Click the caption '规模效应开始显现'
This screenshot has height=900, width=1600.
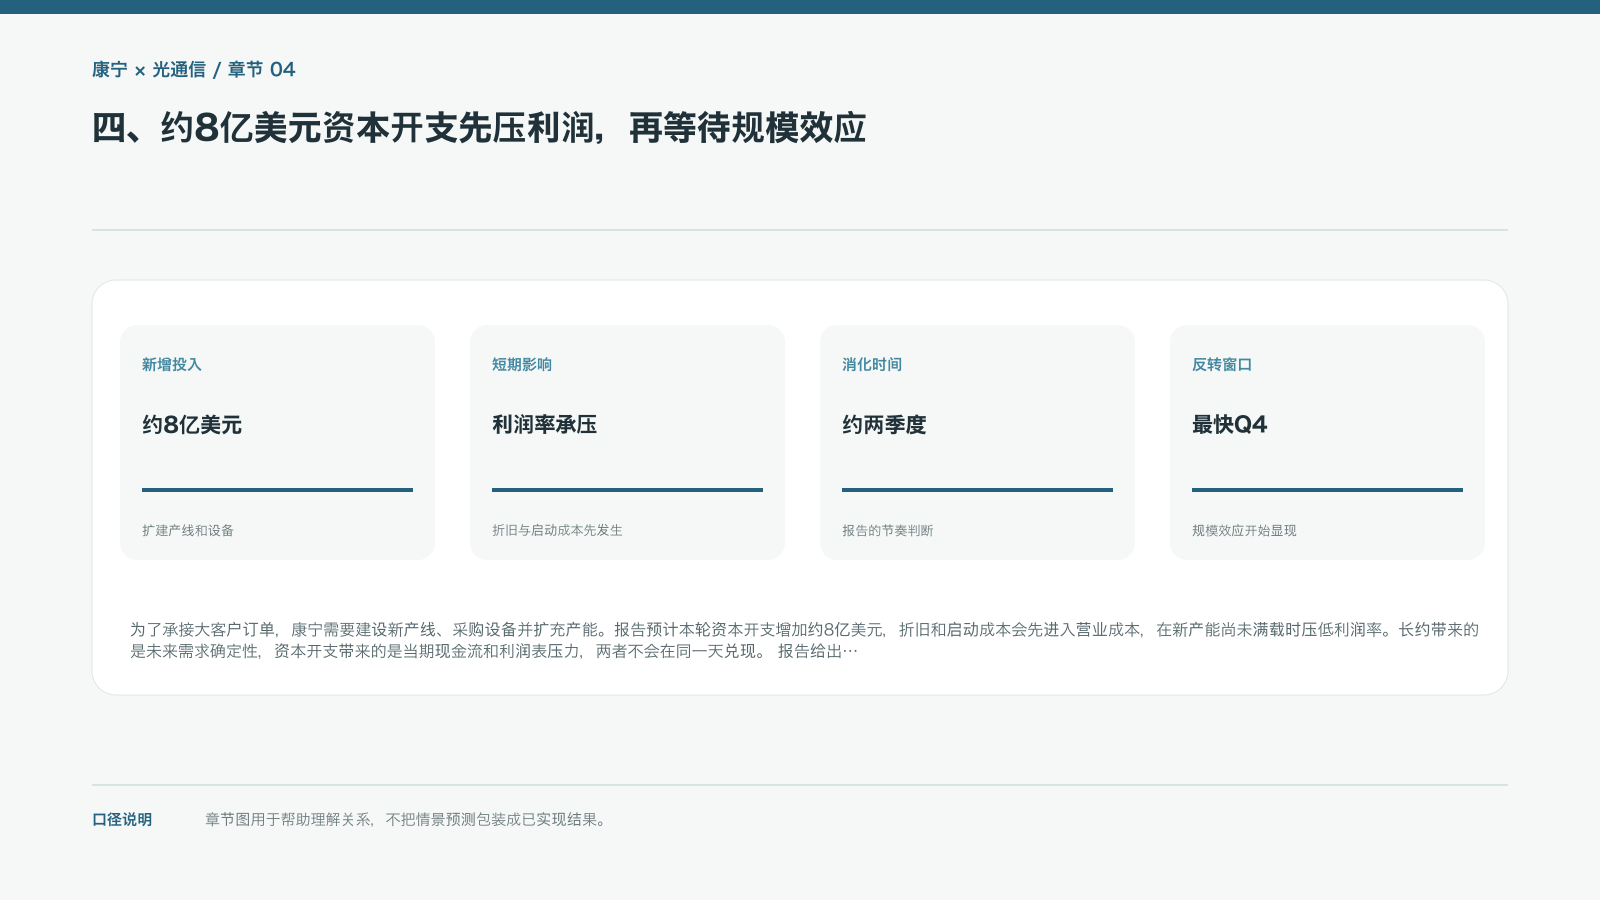pyautogui.click(x=1244, y=531)
